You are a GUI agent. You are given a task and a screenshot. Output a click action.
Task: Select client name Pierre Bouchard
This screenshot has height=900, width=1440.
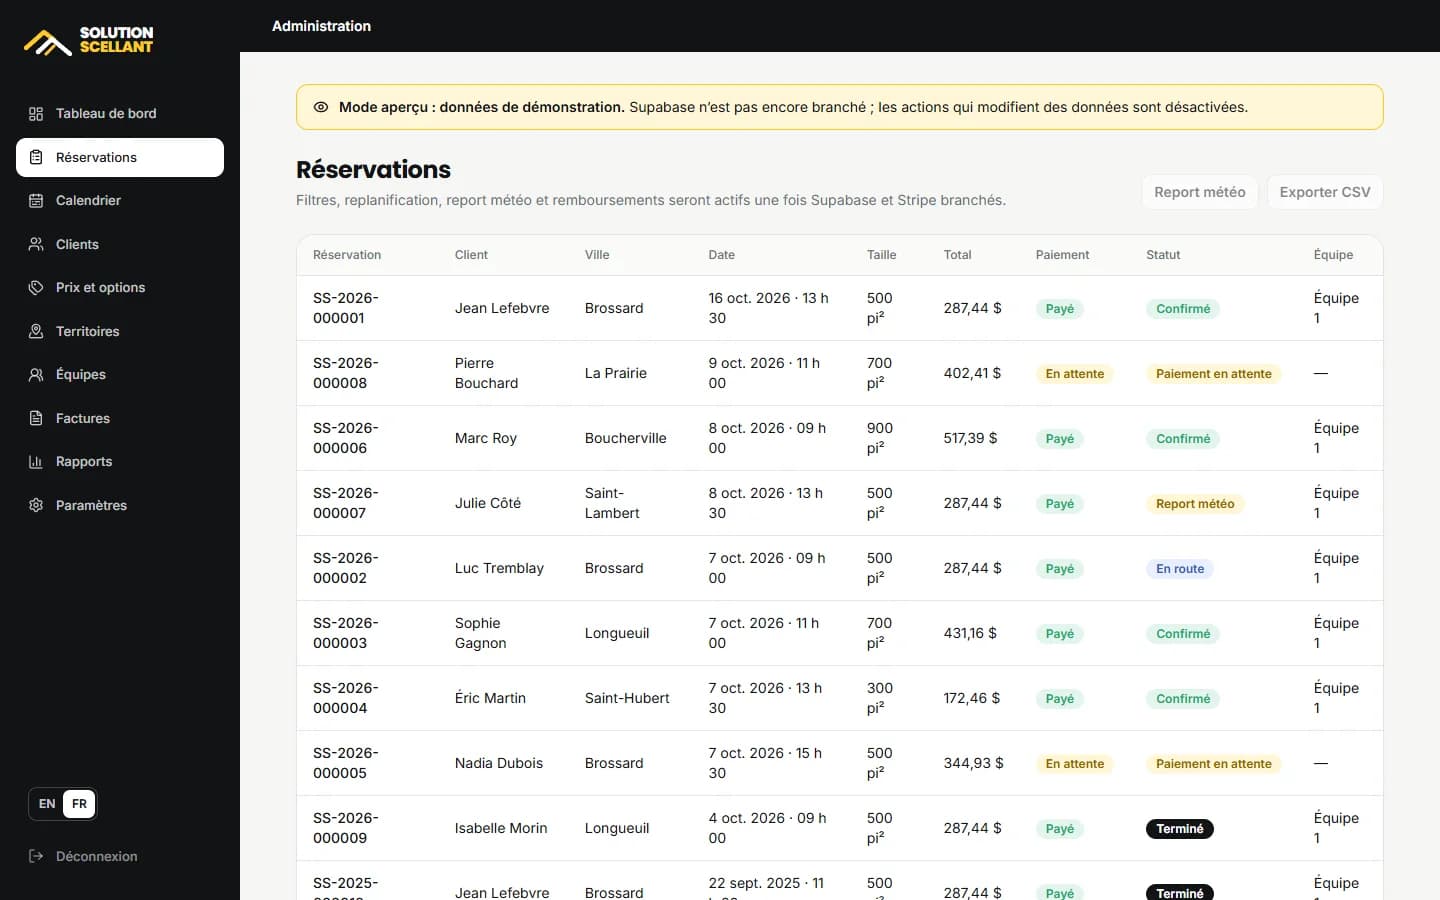[487, 373]
